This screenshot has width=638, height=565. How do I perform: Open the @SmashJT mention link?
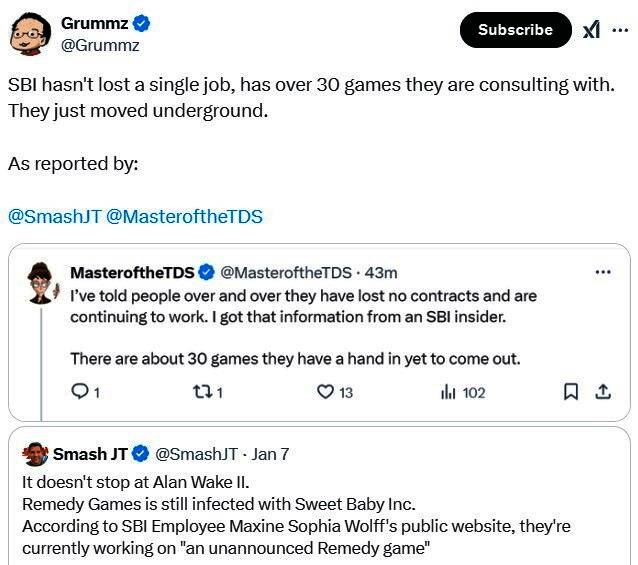[53, 216]
